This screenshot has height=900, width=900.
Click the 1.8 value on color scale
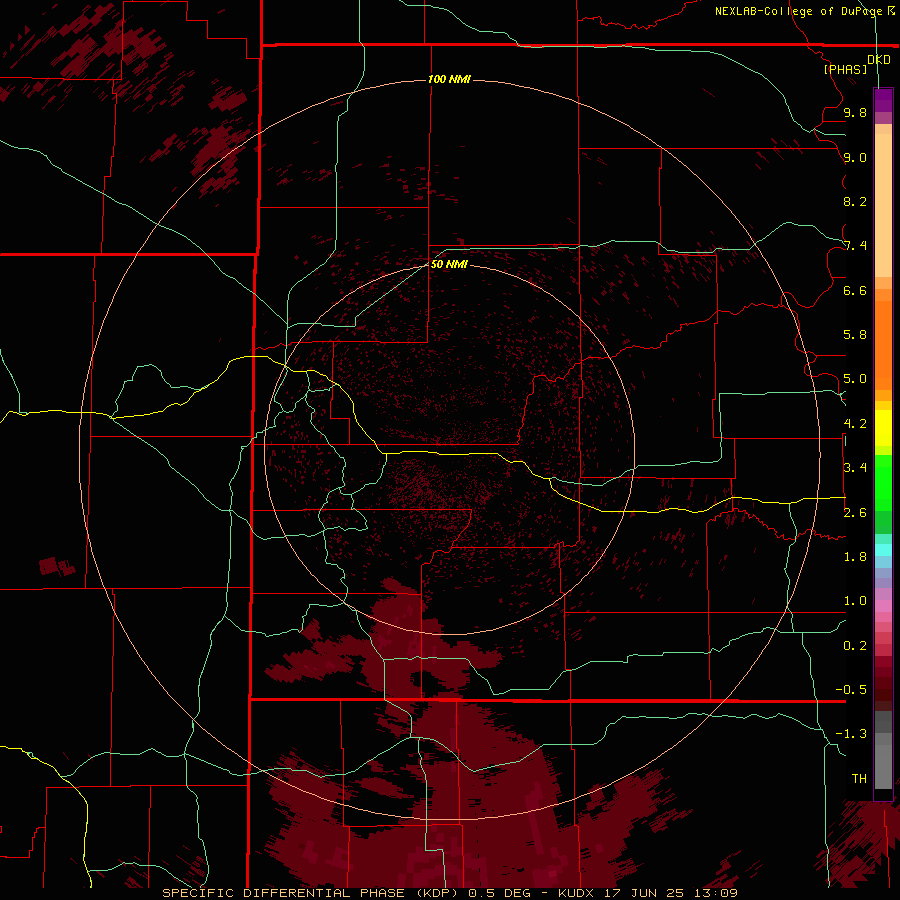point(855,557)
